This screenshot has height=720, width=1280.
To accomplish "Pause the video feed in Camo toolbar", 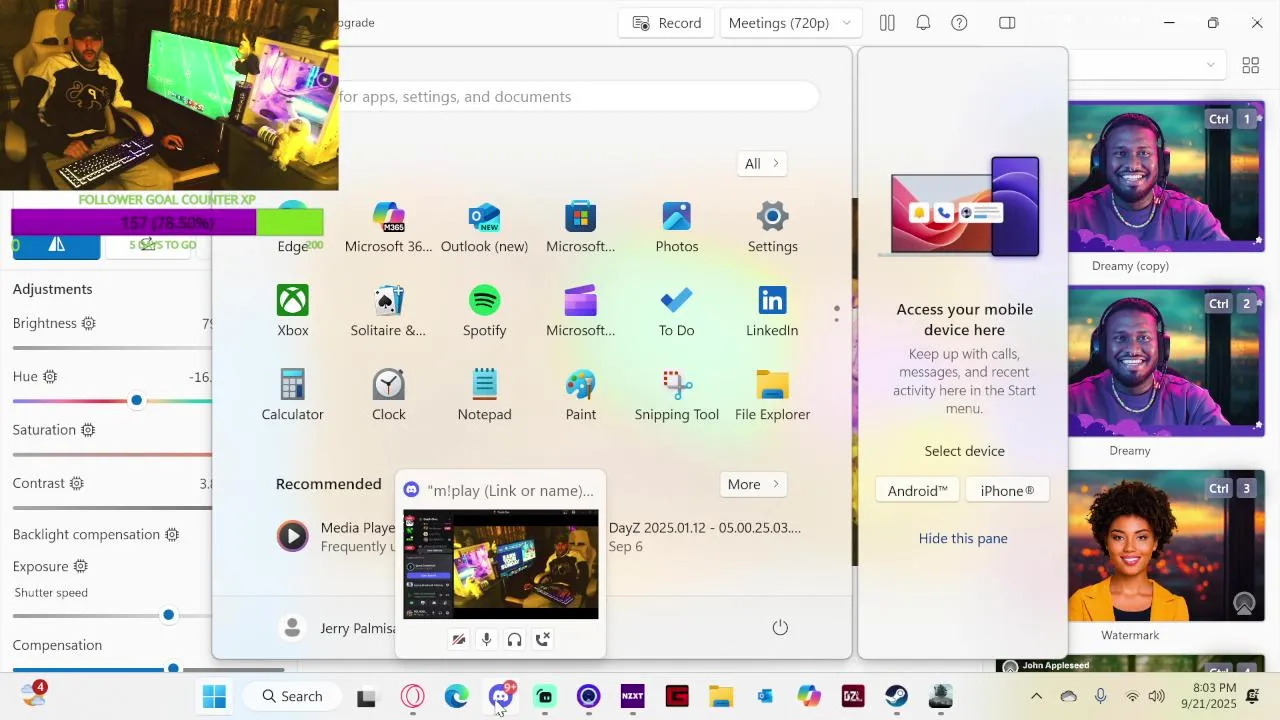I will point(886,23).
